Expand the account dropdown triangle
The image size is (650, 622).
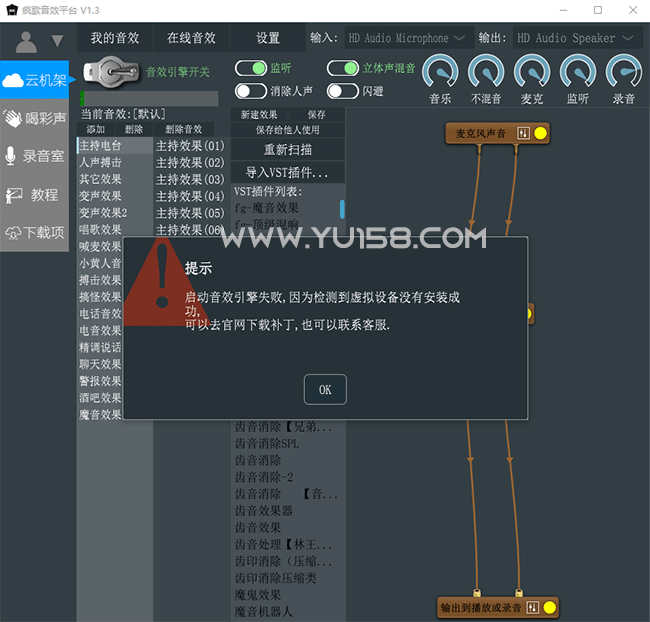57,41
